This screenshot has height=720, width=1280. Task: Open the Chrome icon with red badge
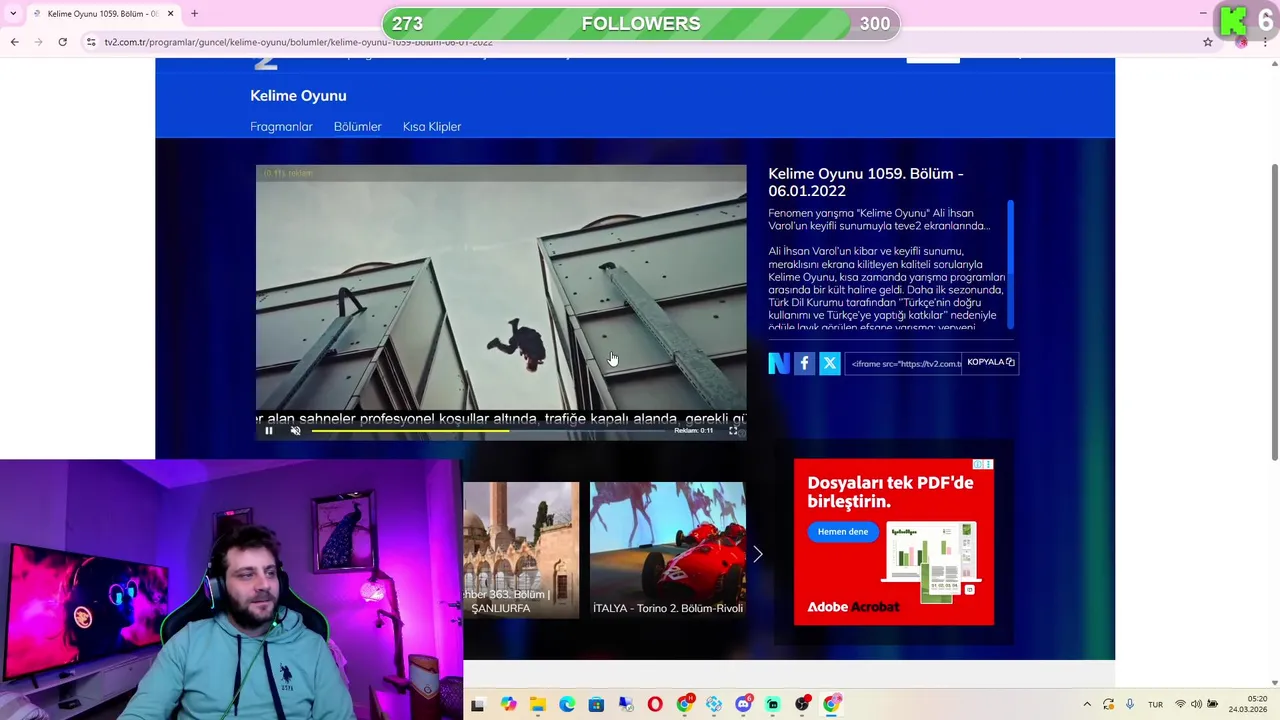pos(685,704)
